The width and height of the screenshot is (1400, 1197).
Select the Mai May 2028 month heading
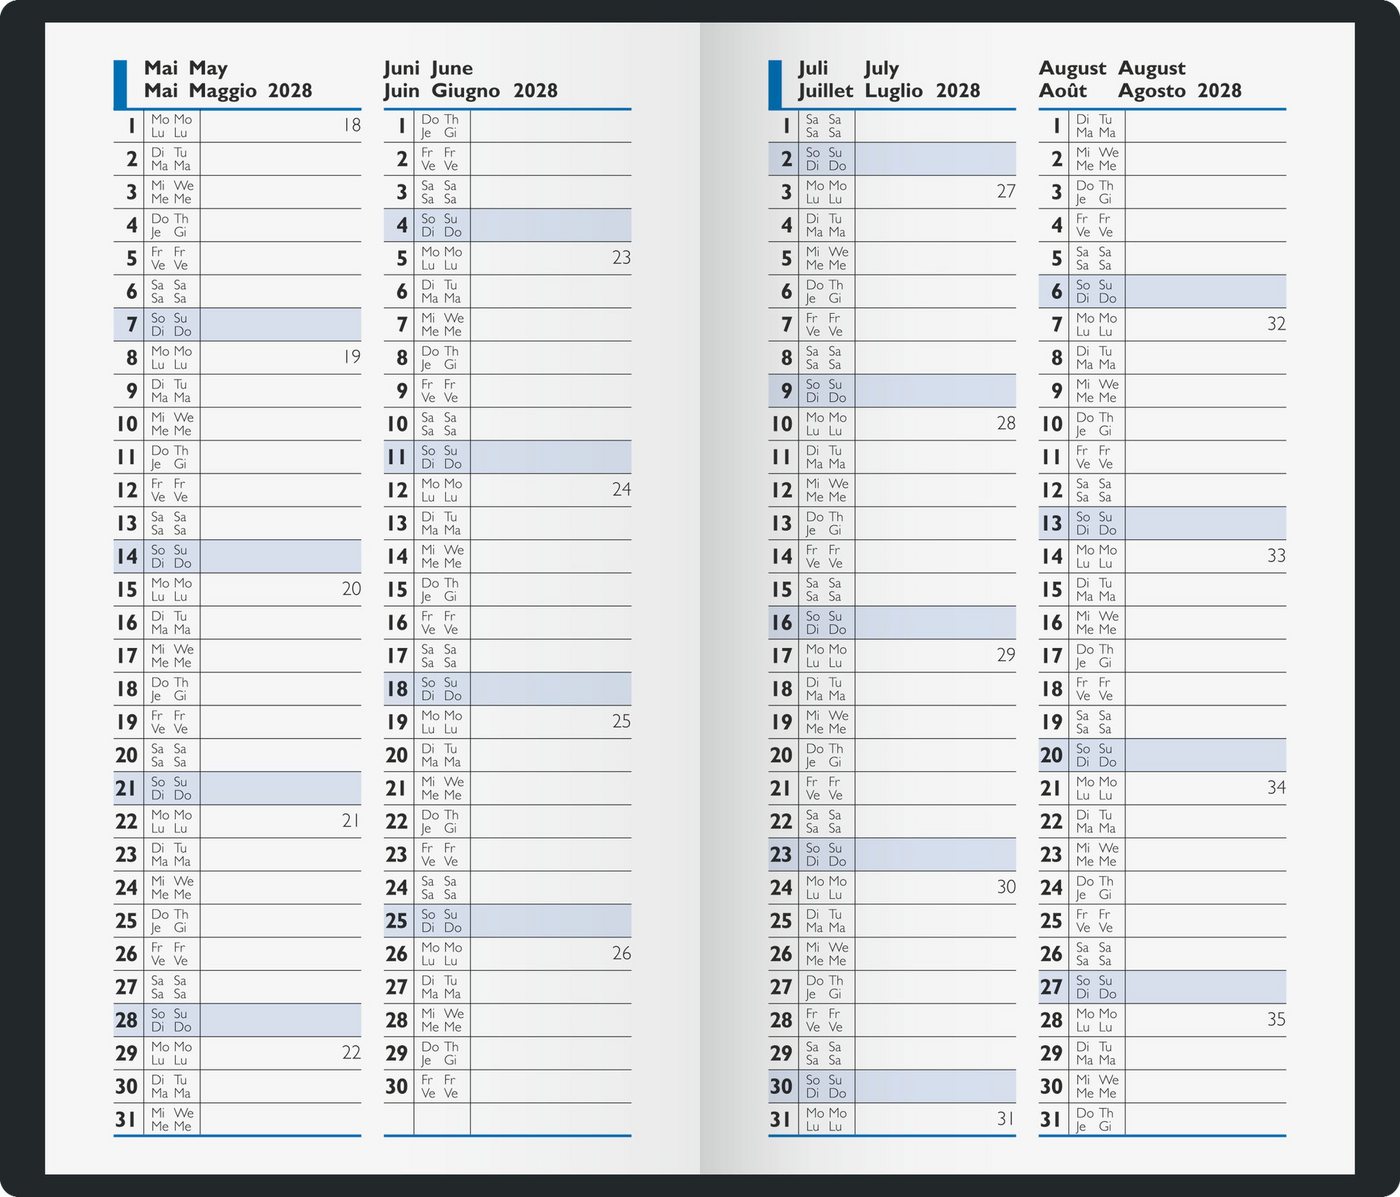[228, 80]
